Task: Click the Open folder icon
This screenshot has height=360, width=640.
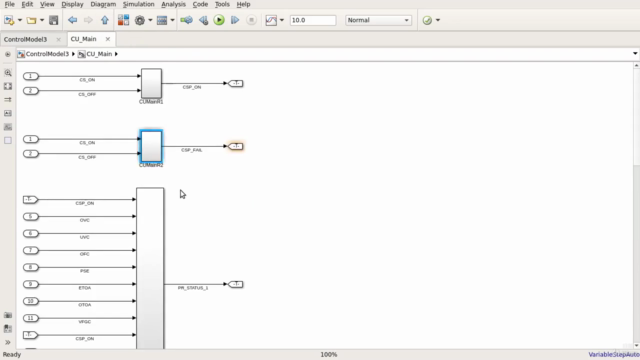Action: pyautogui.click(x=31, y=20)
